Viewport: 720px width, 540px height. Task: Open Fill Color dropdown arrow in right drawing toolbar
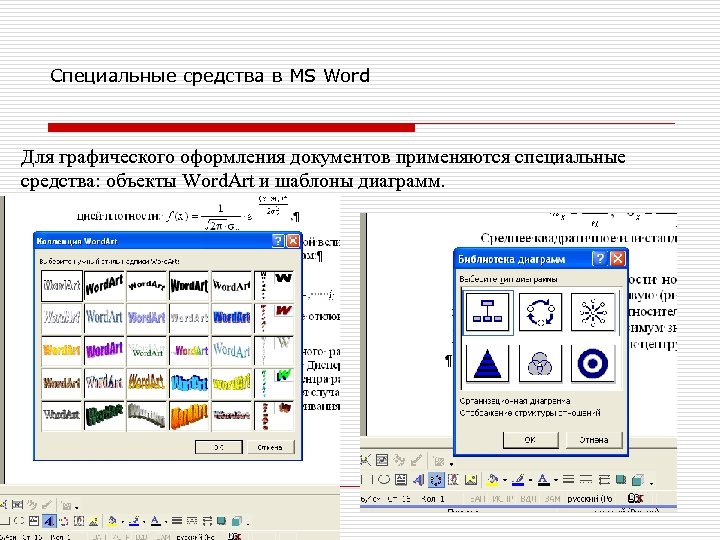point(505,480)
